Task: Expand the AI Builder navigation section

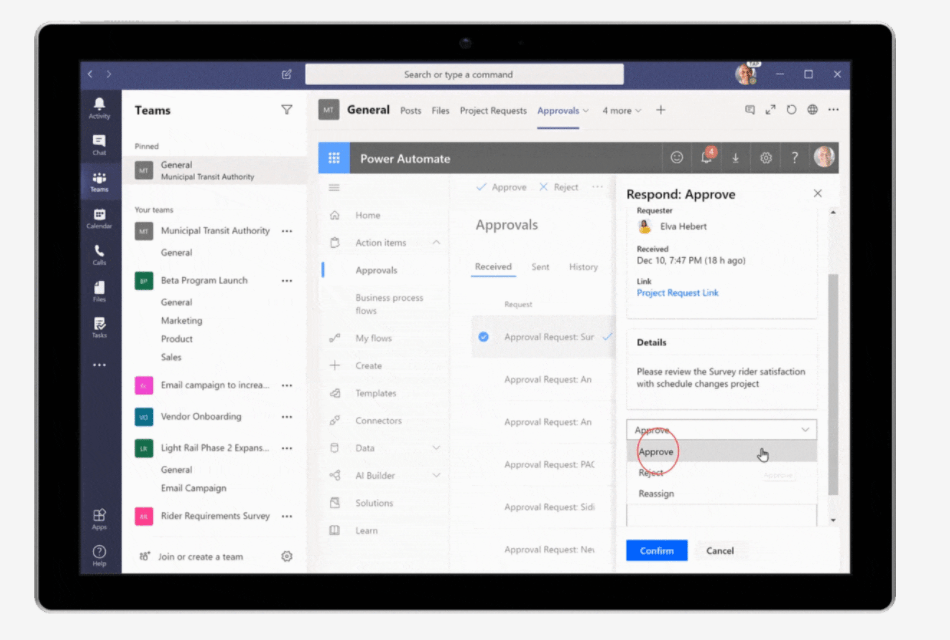Action: click(436, 475)
